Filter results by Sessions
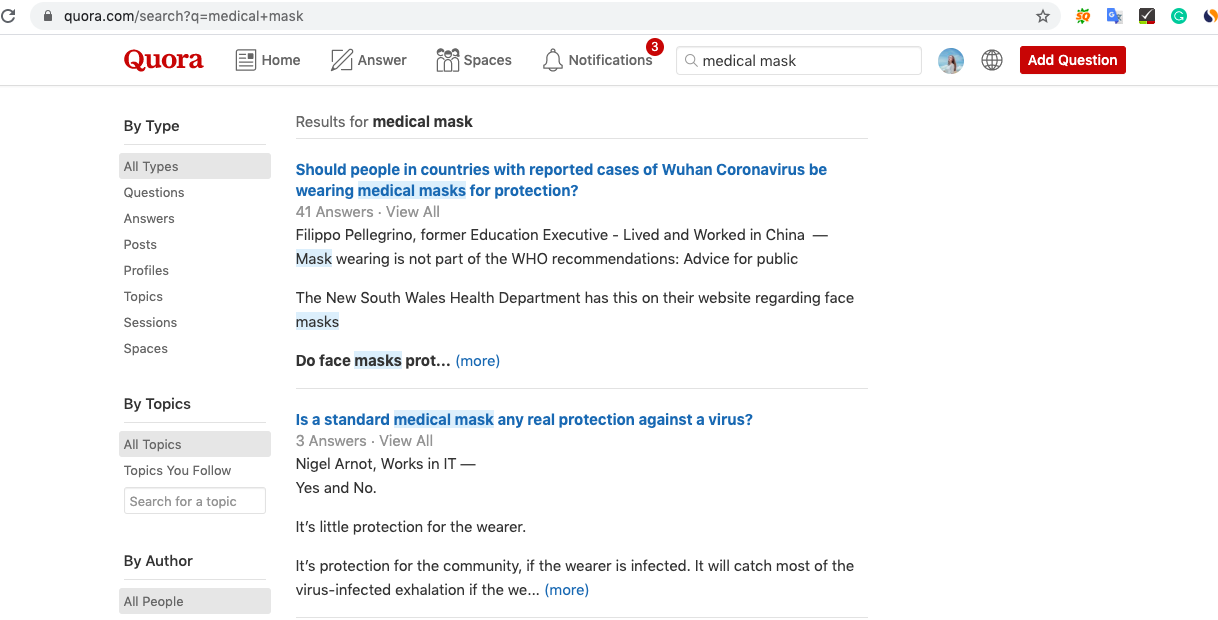This screenshot has height=620, width=1218. point(150,322)
